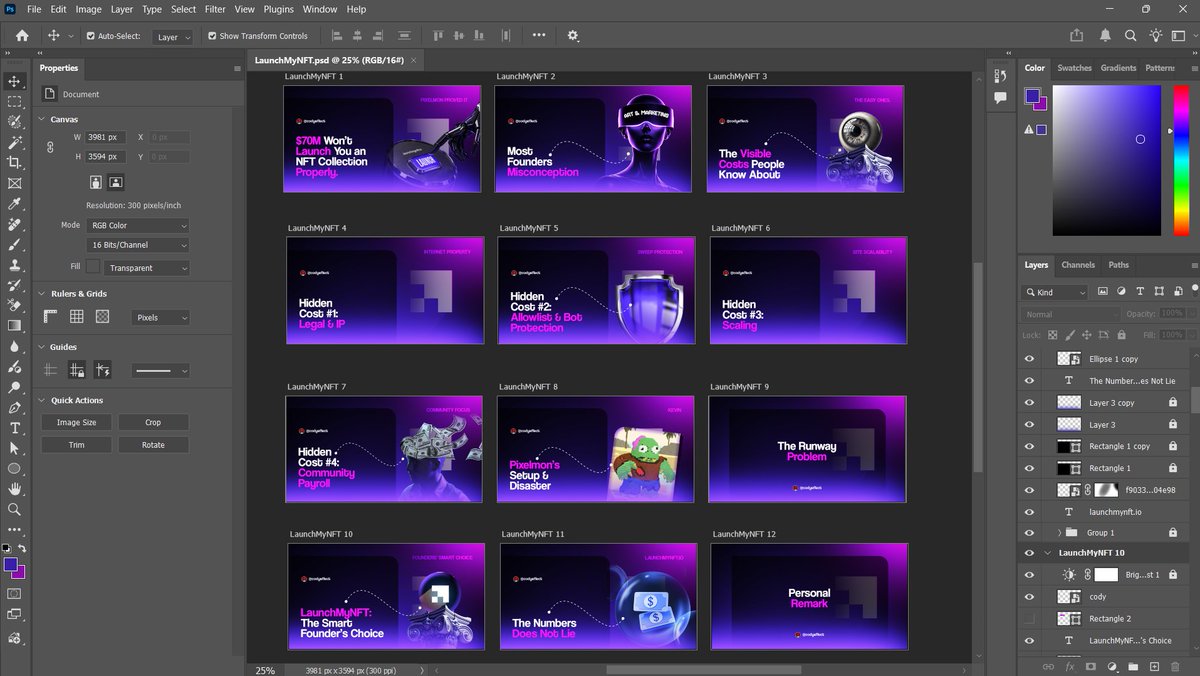1200x676 pixels.
Task: Click the delete layer trash icon
Action: pos(1175,666)
